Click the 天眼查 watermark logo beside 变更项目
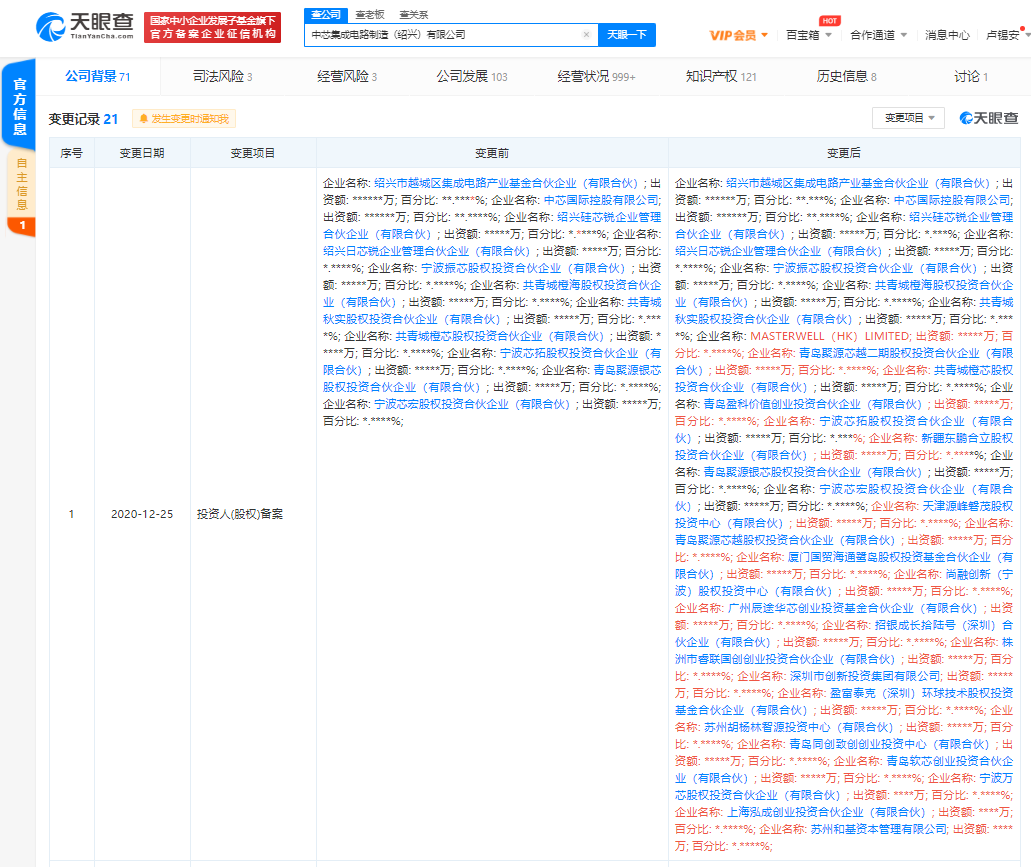Screen dimensions: 1031x867 [988, 119]
